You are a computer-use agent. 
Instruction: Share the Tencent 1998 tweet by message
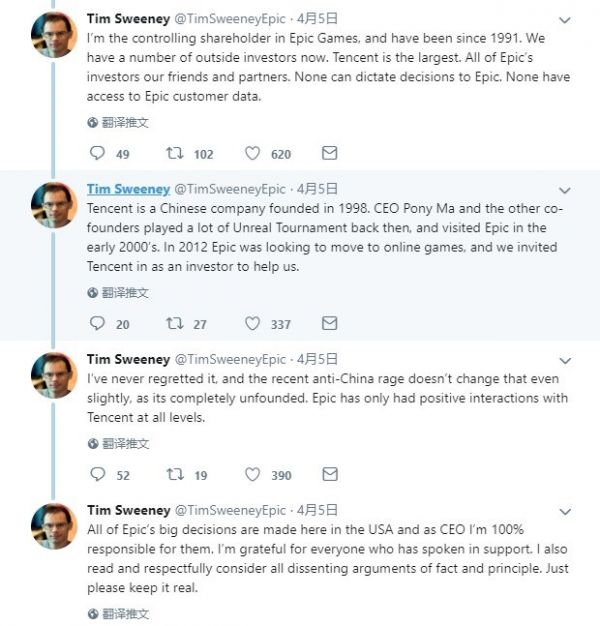329,324
